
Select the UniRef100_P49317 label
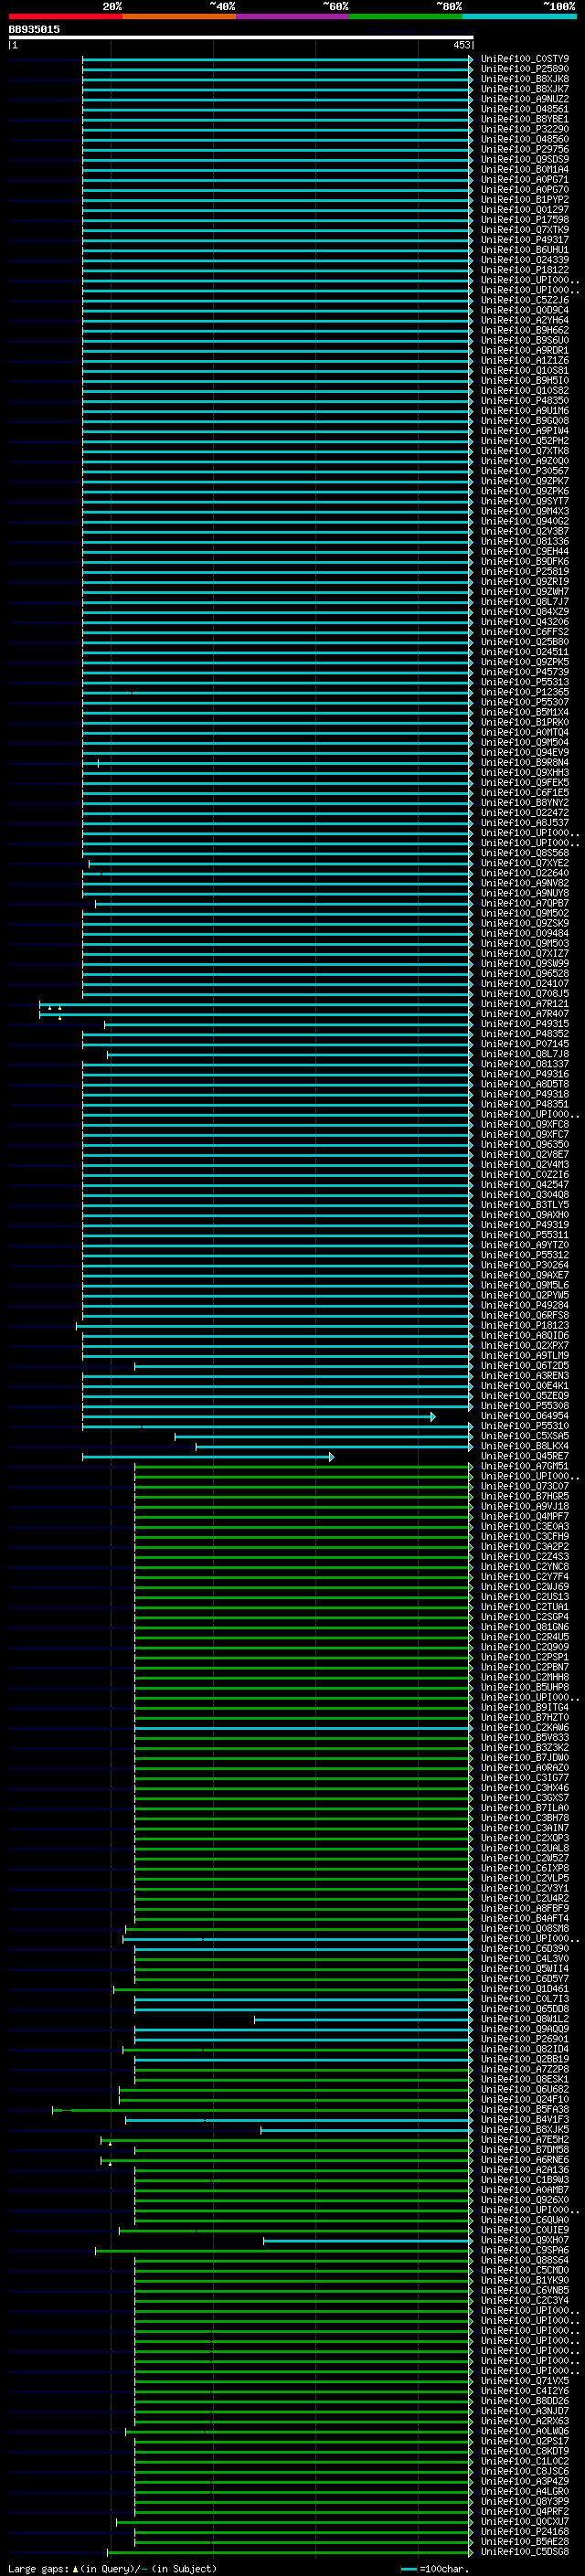point(525,240)
